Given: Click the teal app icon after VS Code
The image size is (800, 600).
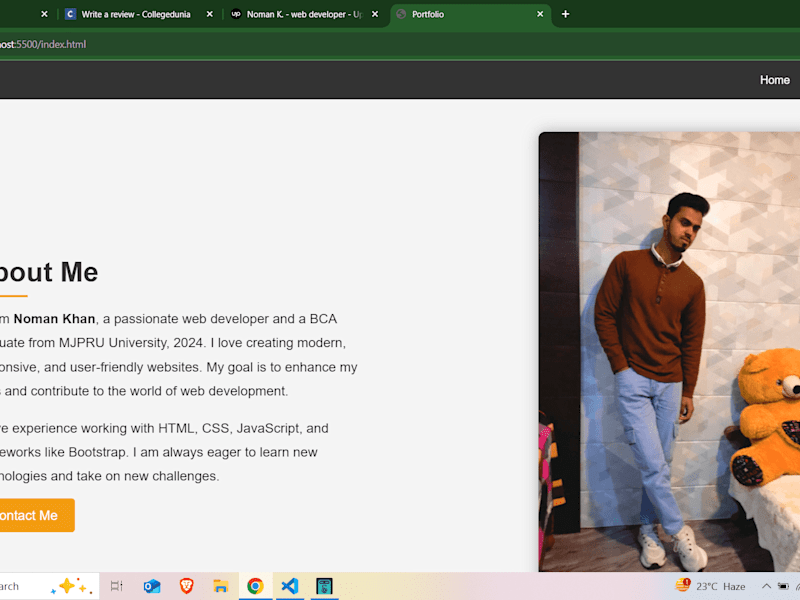Looking at the screenshot, I should [x=324, y=586].
